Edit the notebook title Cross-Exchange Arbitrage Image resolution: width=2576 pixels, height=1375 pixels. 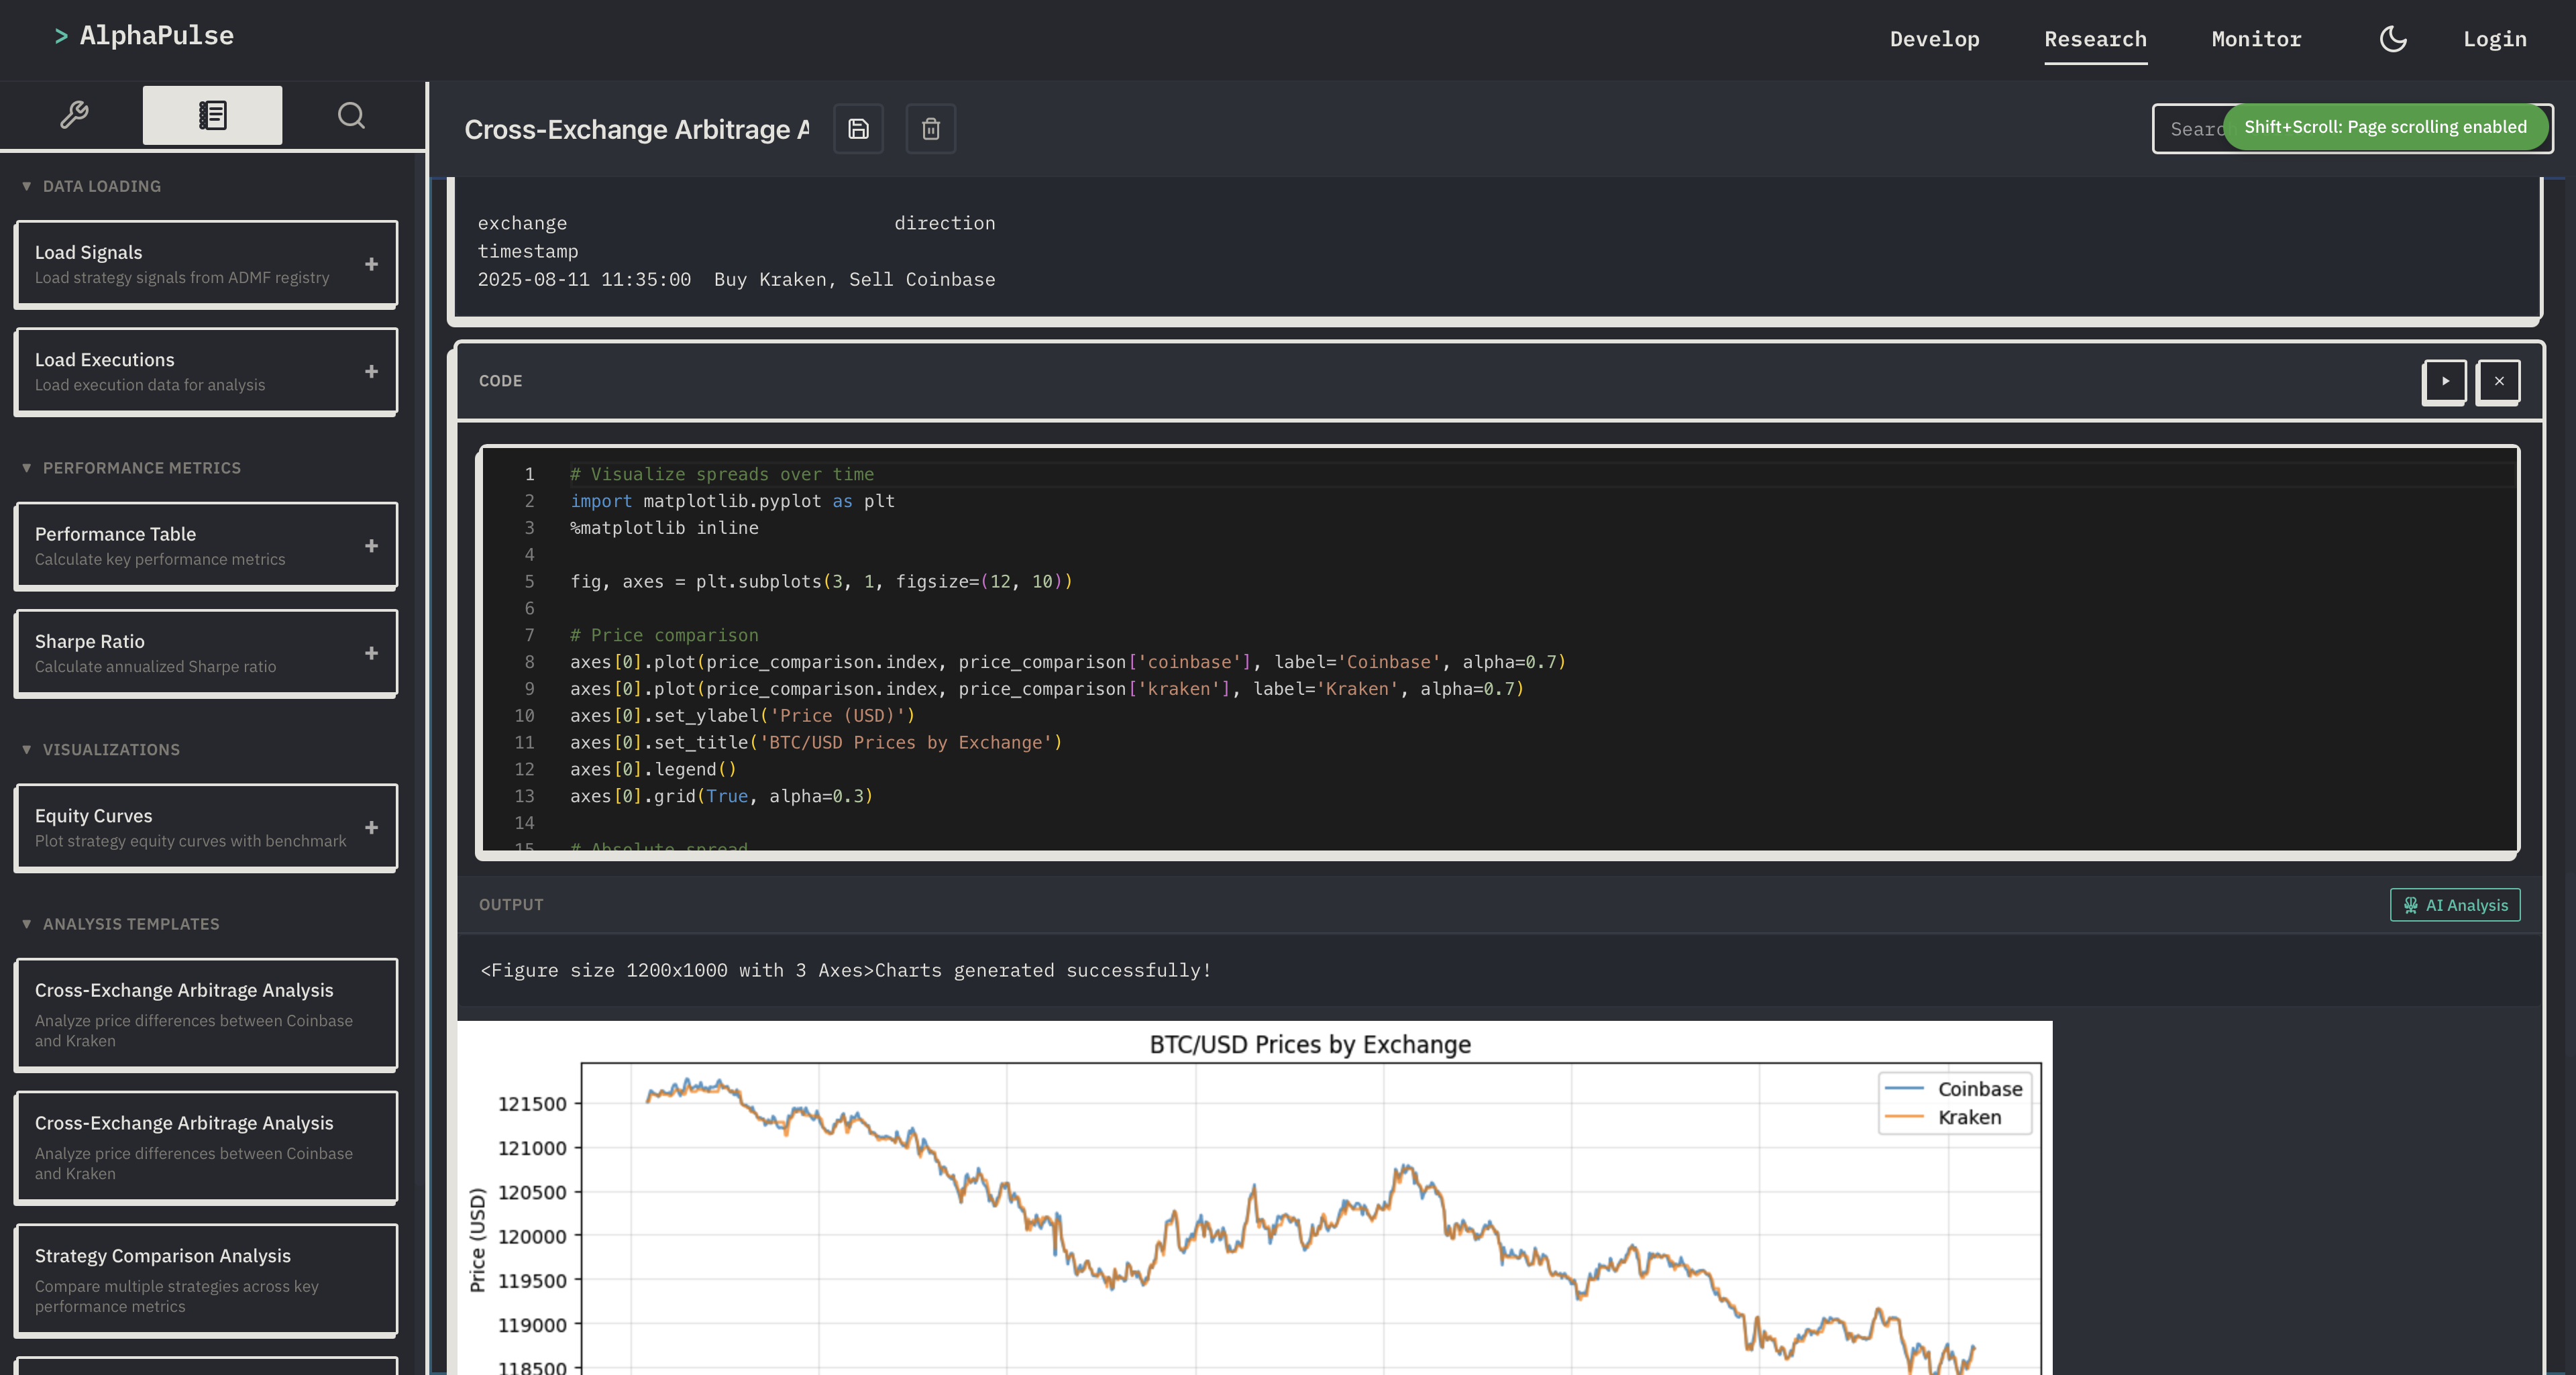(x=637, y=130)
